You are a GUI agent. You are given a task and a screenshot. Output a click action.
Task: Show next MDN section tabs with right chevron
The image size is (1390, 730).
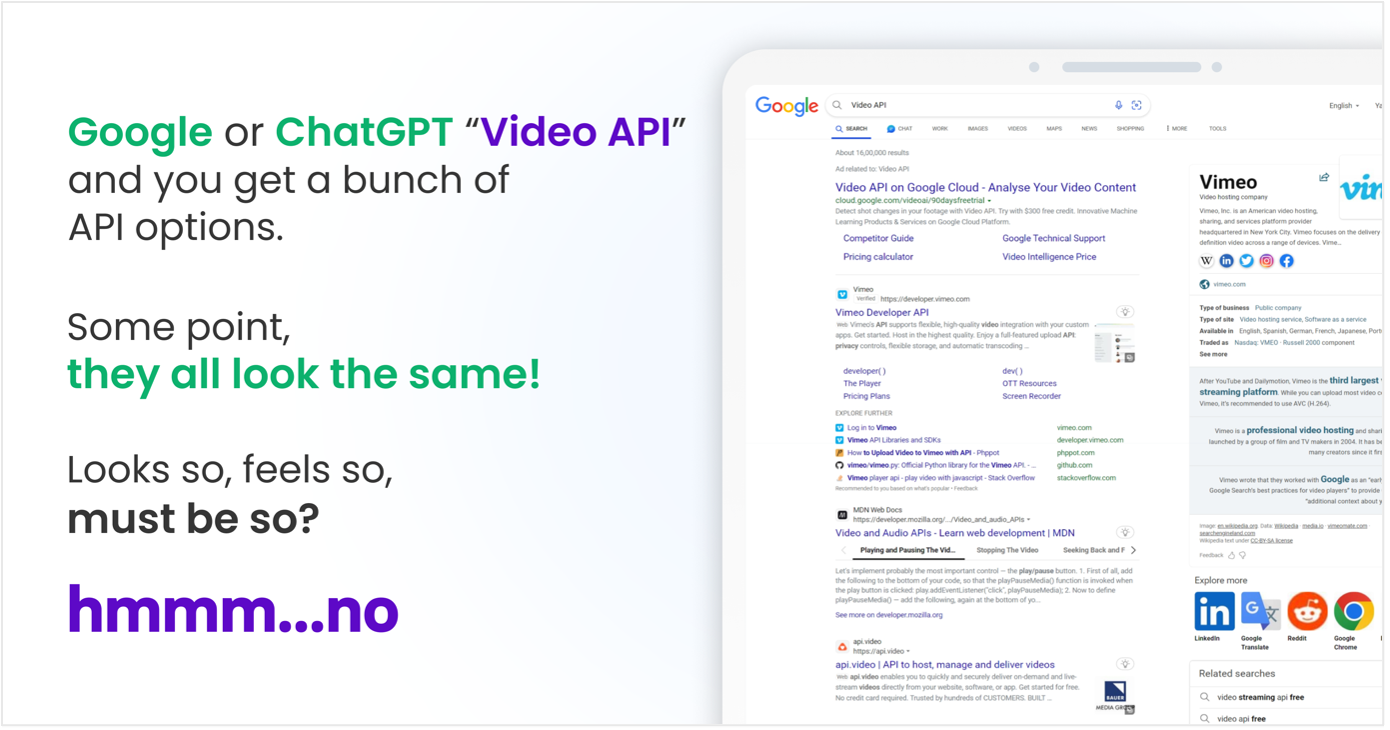1133,550
